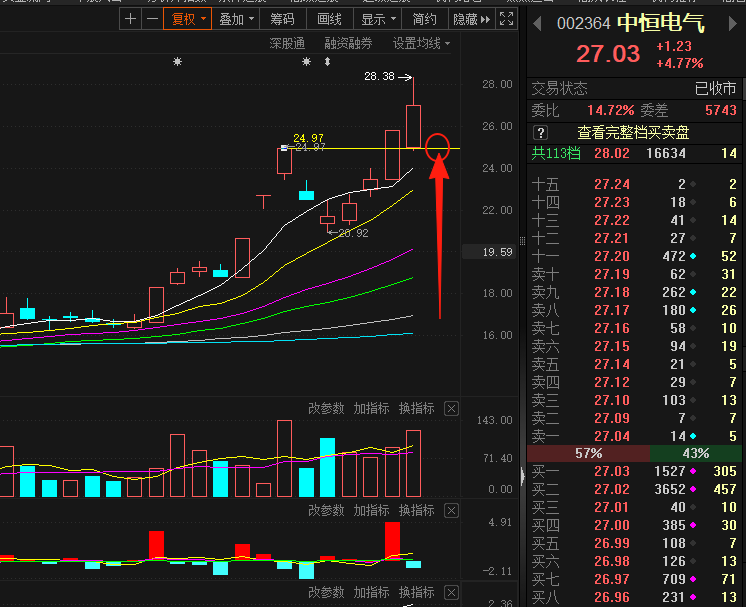Viewport: 746px width, 607px height.
Task: Click the 深股通 tag
Action: (287, 43)
